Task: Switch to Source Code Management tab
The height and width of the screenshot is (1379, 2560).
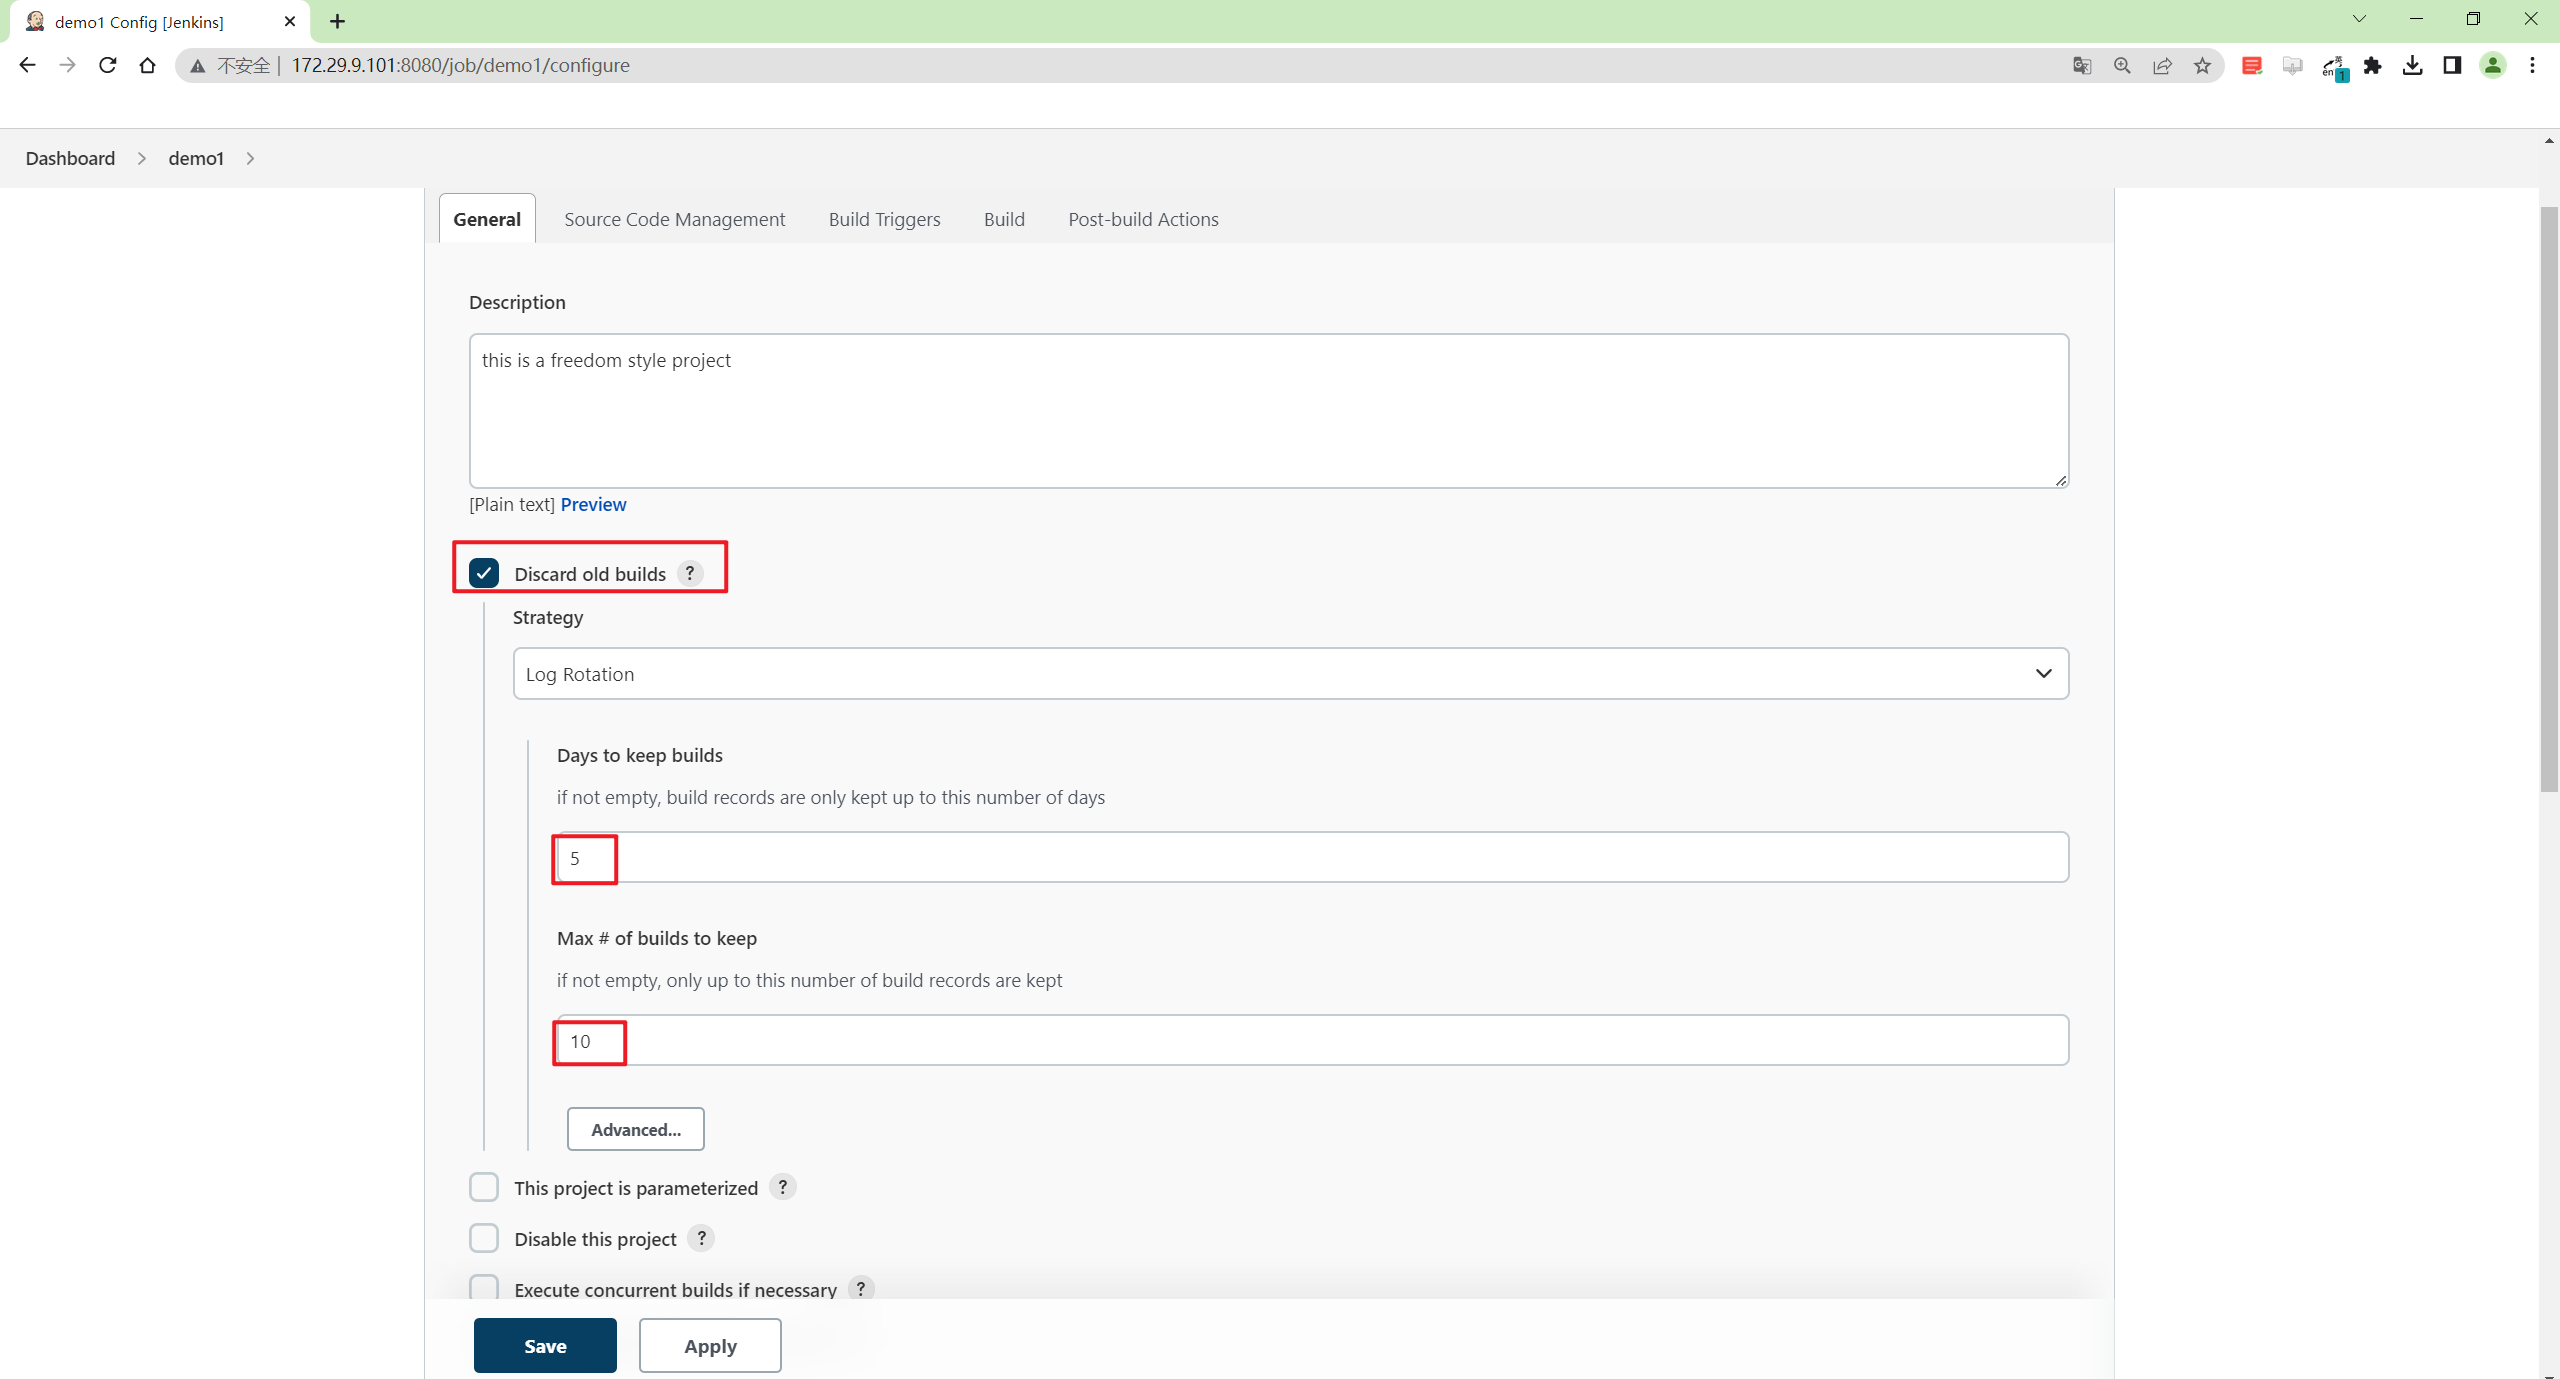Action: [674, 219]
